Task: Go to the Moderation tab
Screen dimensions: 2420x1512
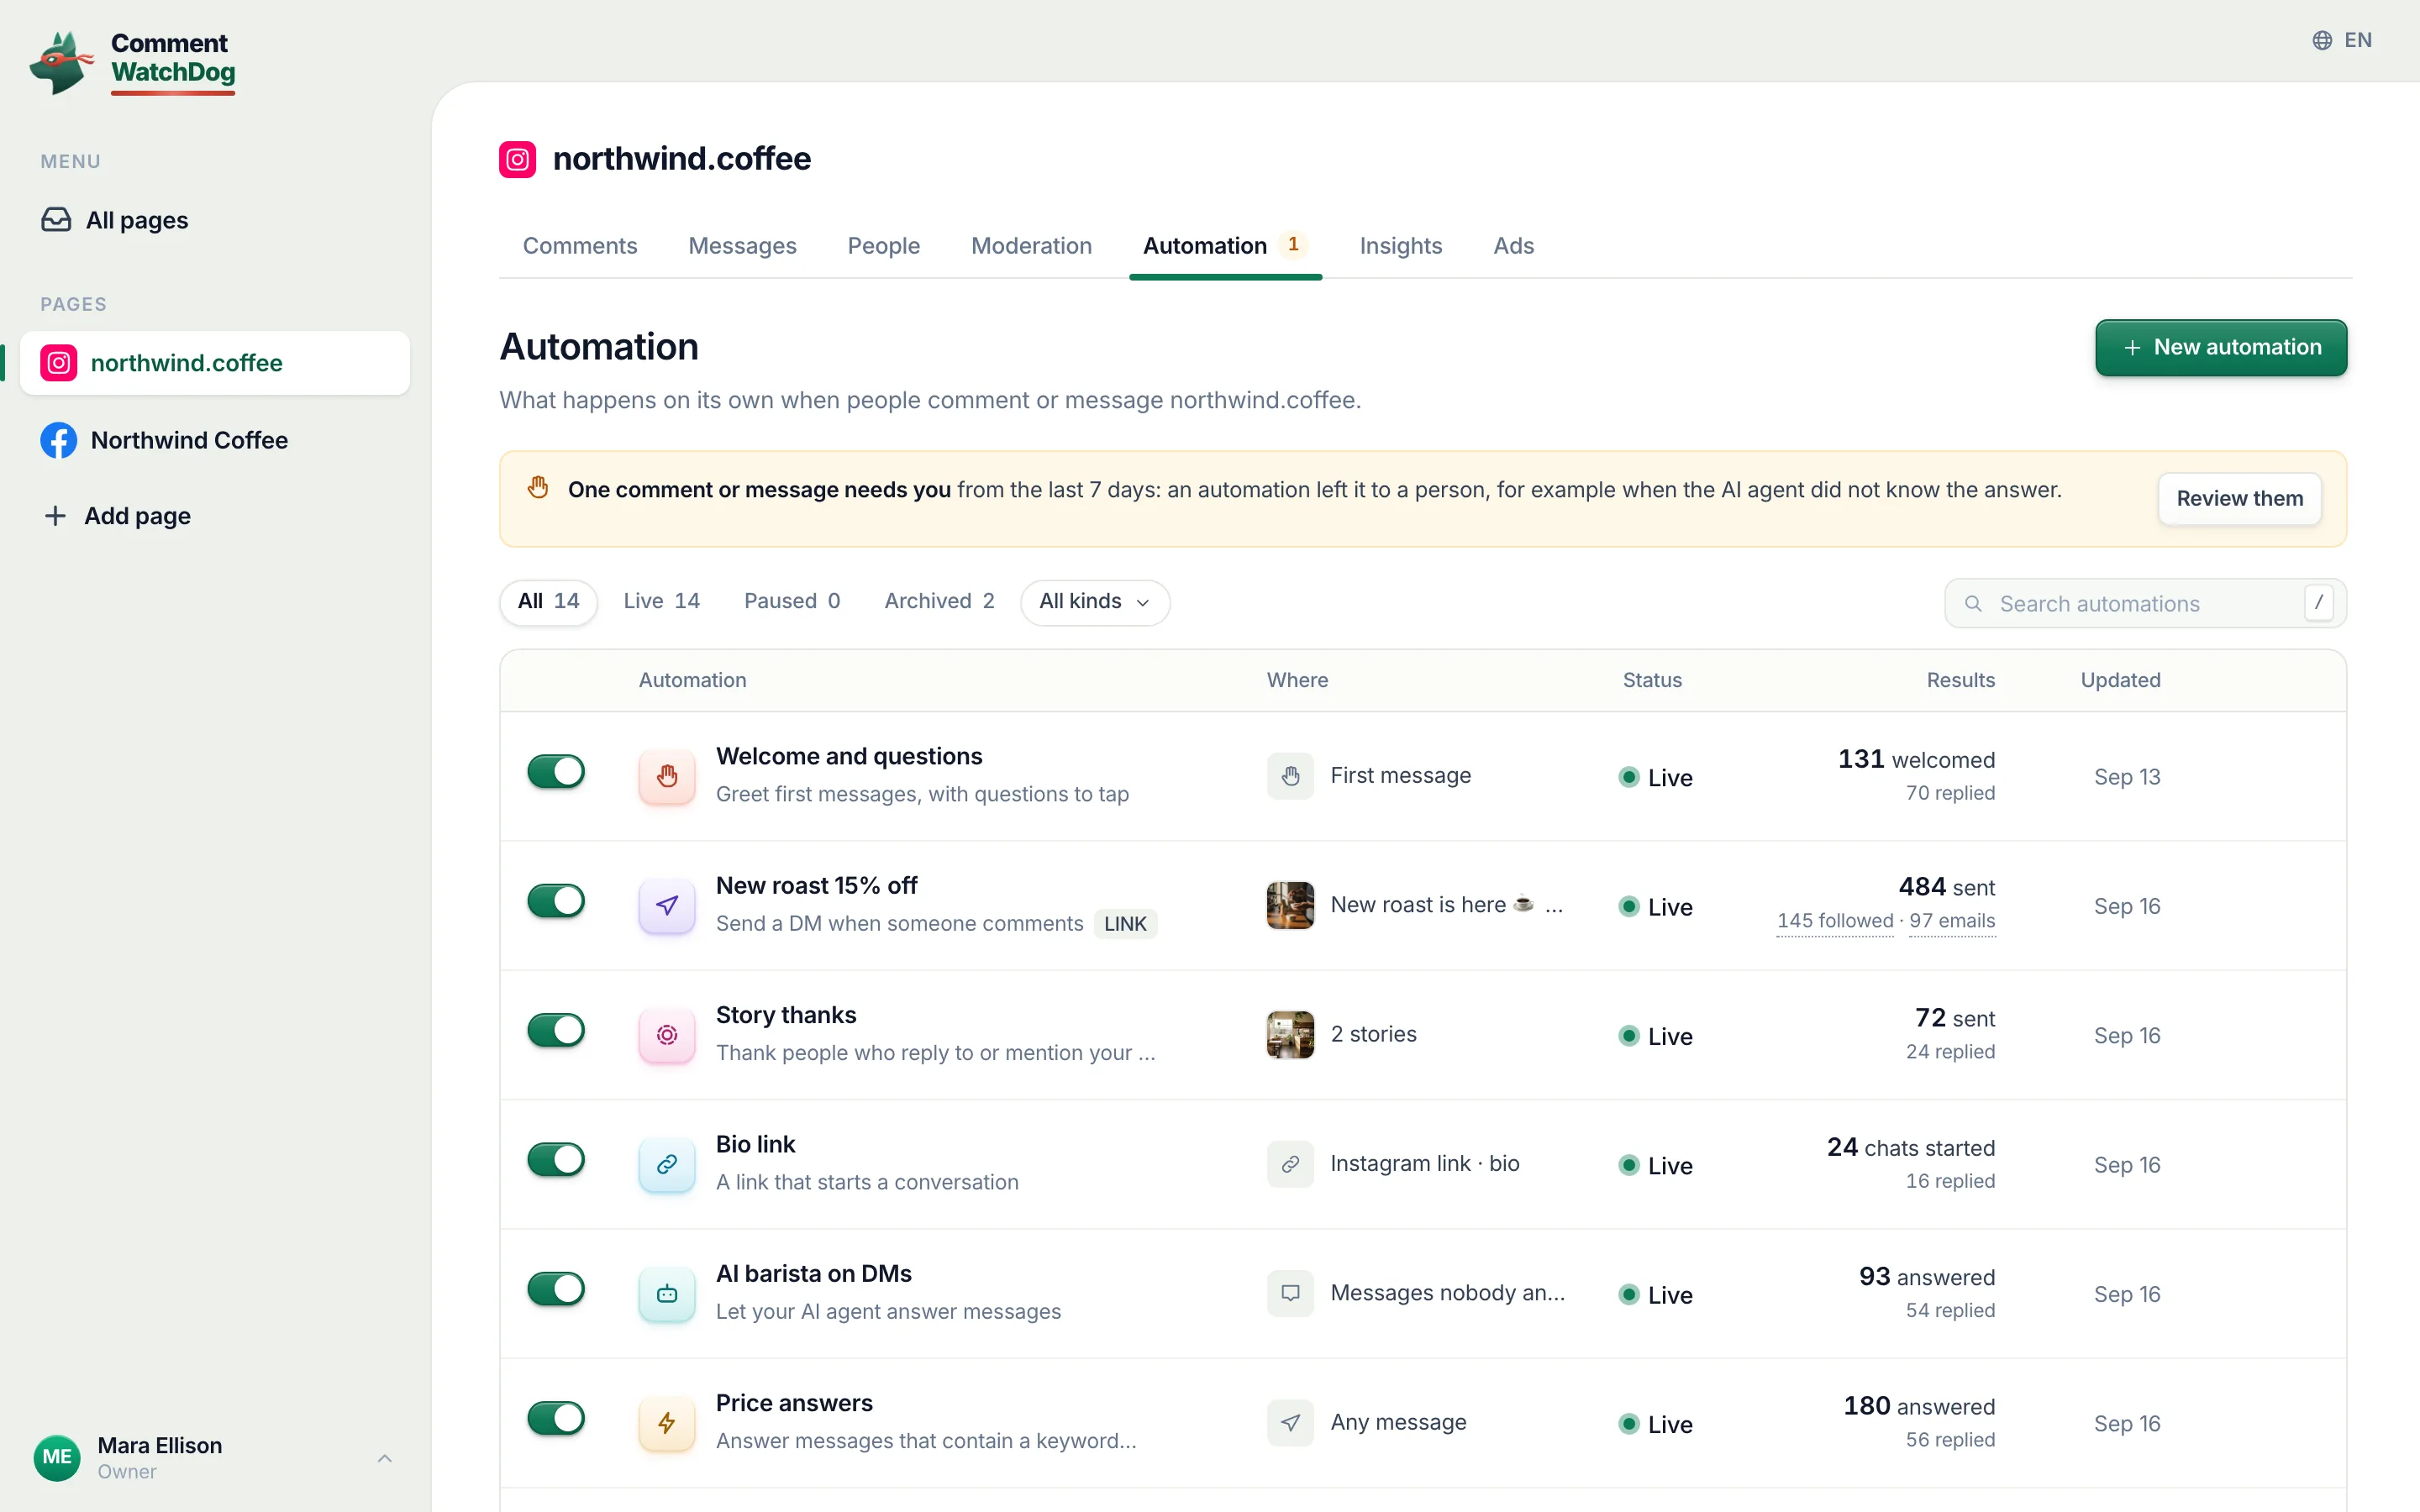Action: click(1031, 246)
